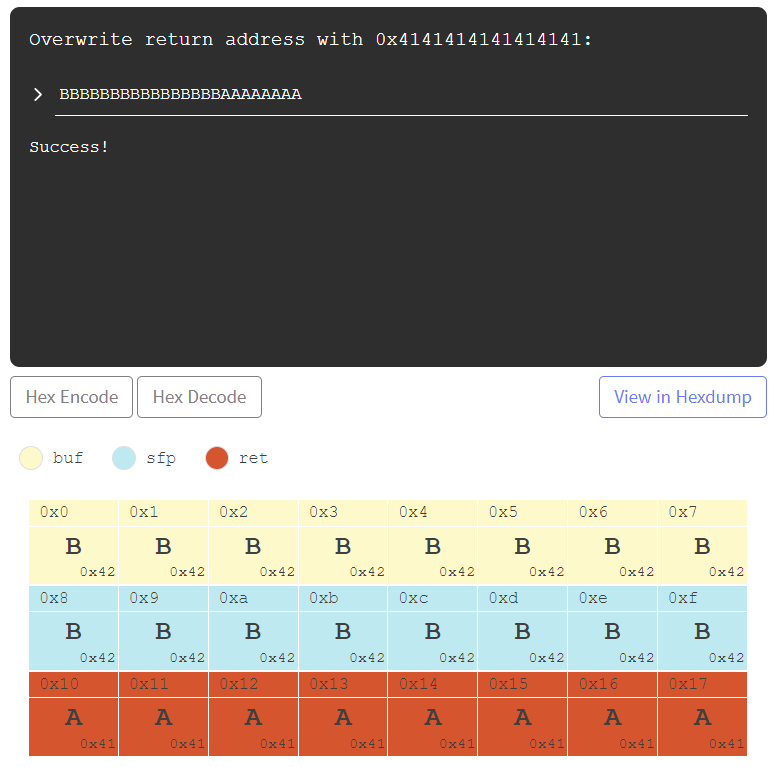Click the 'Success!' message text
776x767 pixels.
click(x=69, y=147)
